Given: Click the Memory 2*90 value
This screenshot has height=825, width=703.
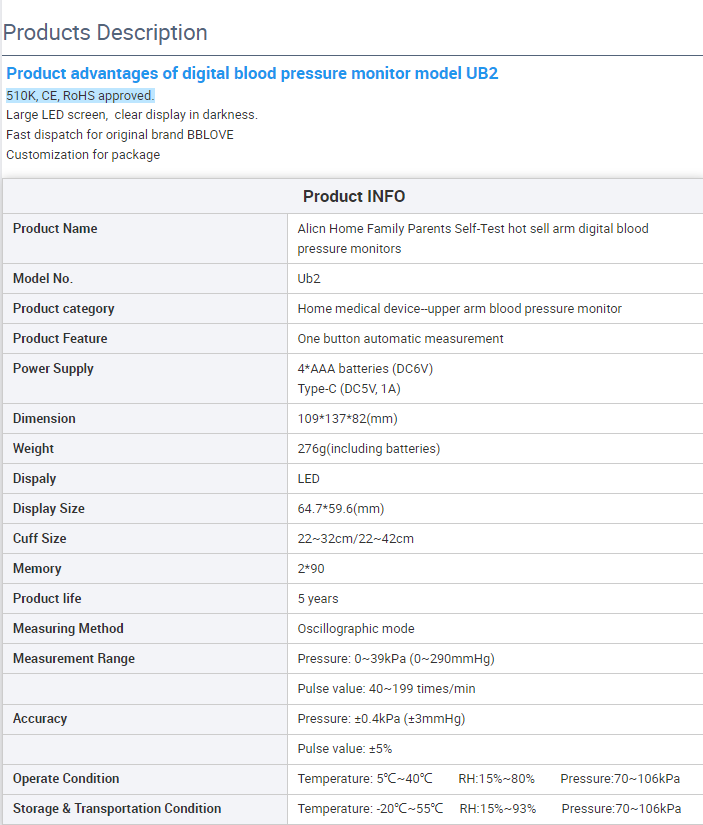Looking at the screenshot, I should [311, 568].
